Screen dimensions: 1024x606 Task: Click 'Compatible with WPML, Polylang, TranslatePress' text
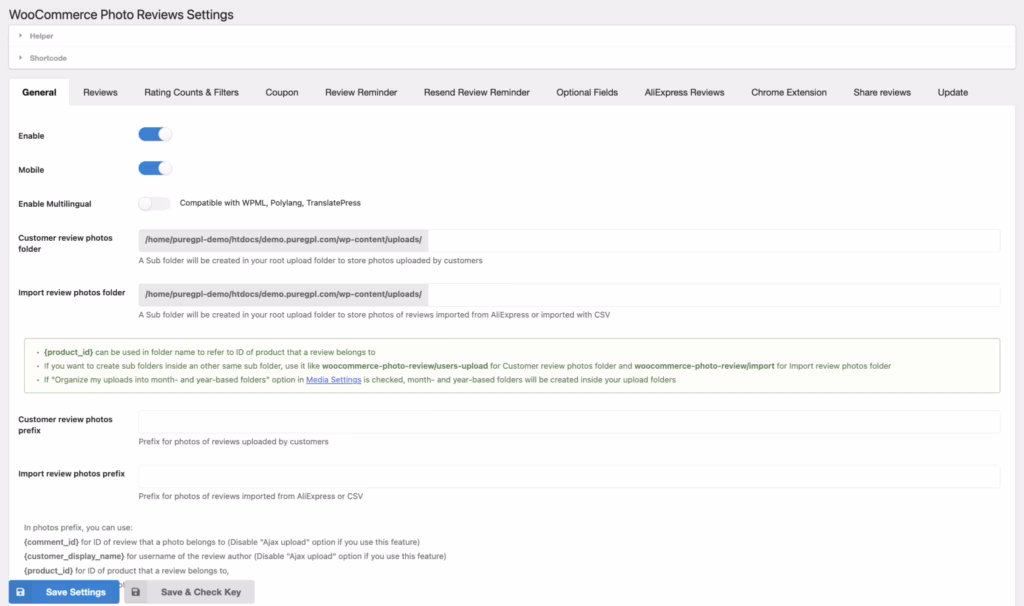pos(270,203)
